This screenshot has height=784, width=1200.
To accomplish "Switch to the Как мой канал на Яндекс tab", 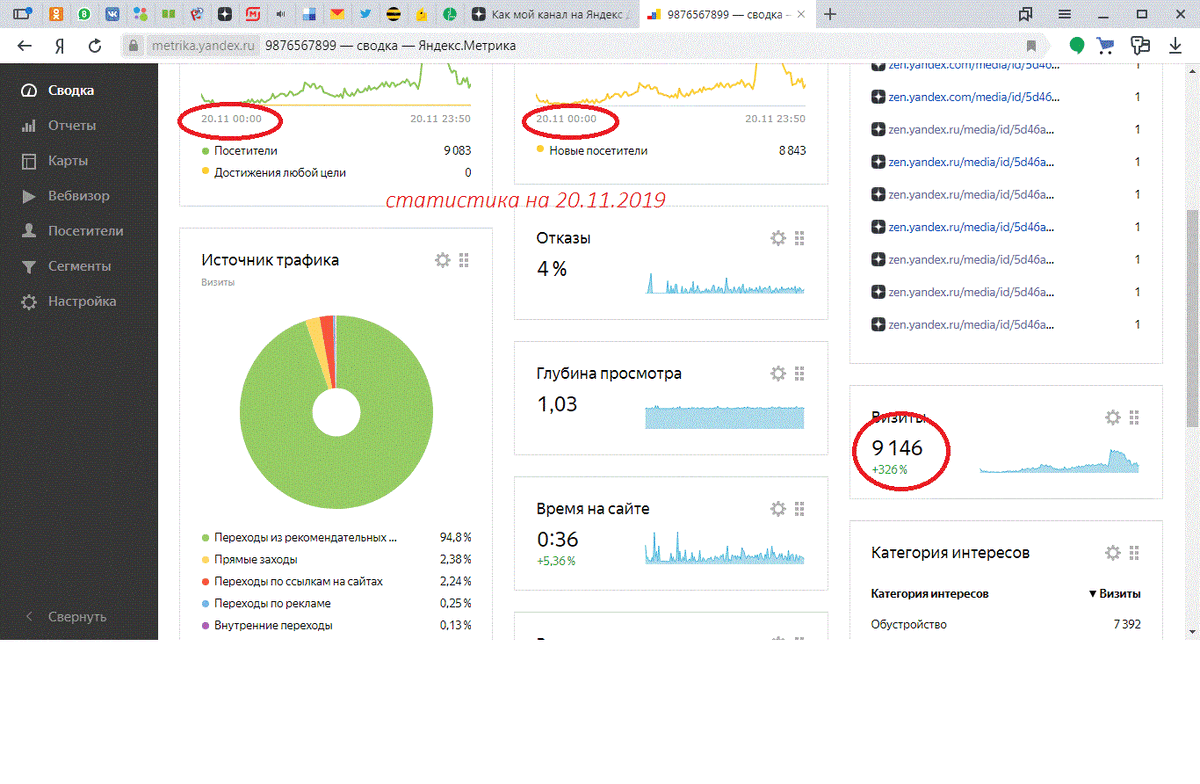I will click(551, 15).
